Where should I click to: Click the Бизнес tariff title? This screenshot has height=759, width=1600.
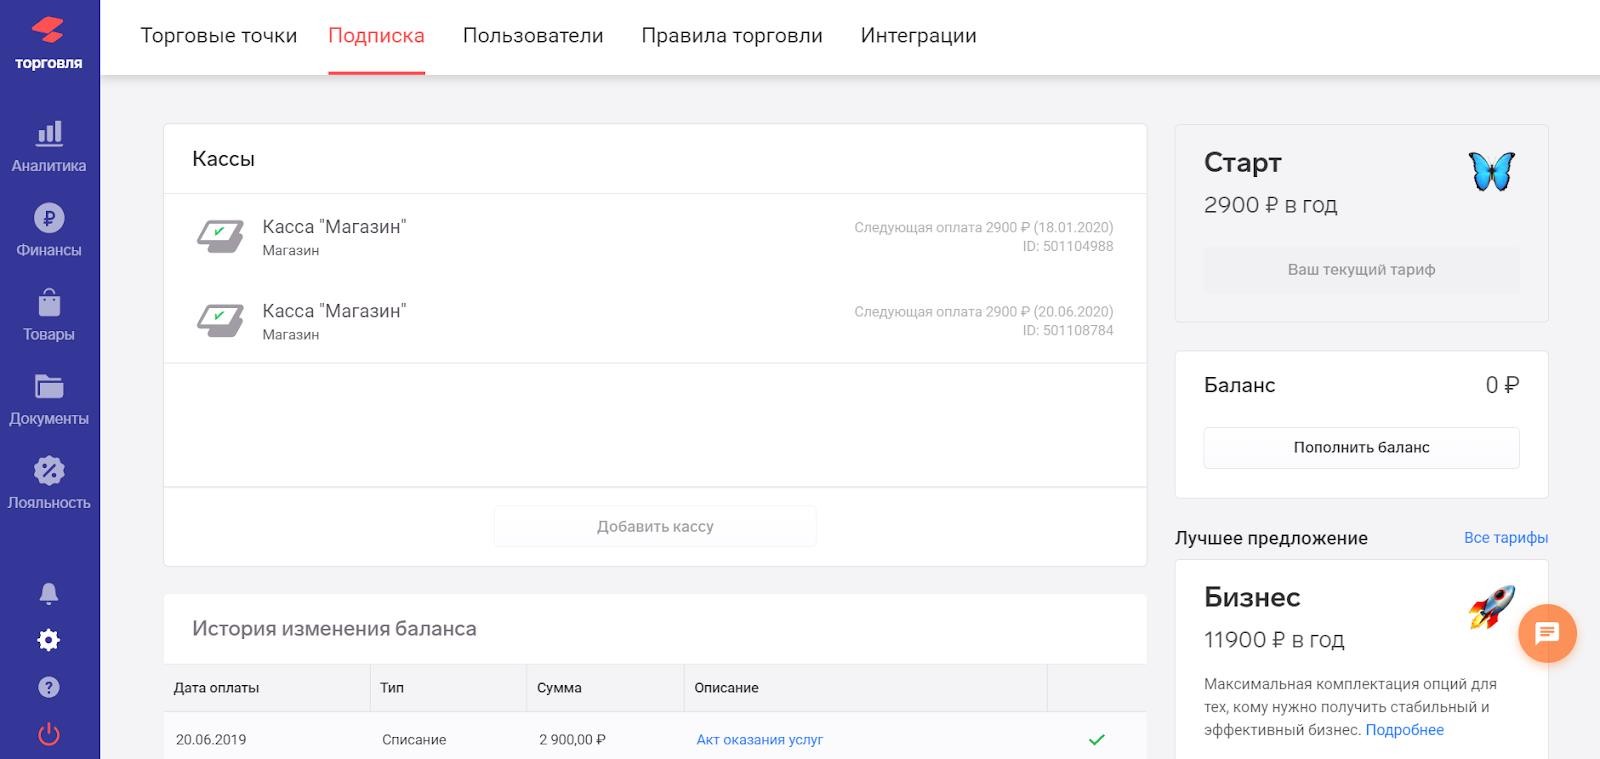point(1252,597)
